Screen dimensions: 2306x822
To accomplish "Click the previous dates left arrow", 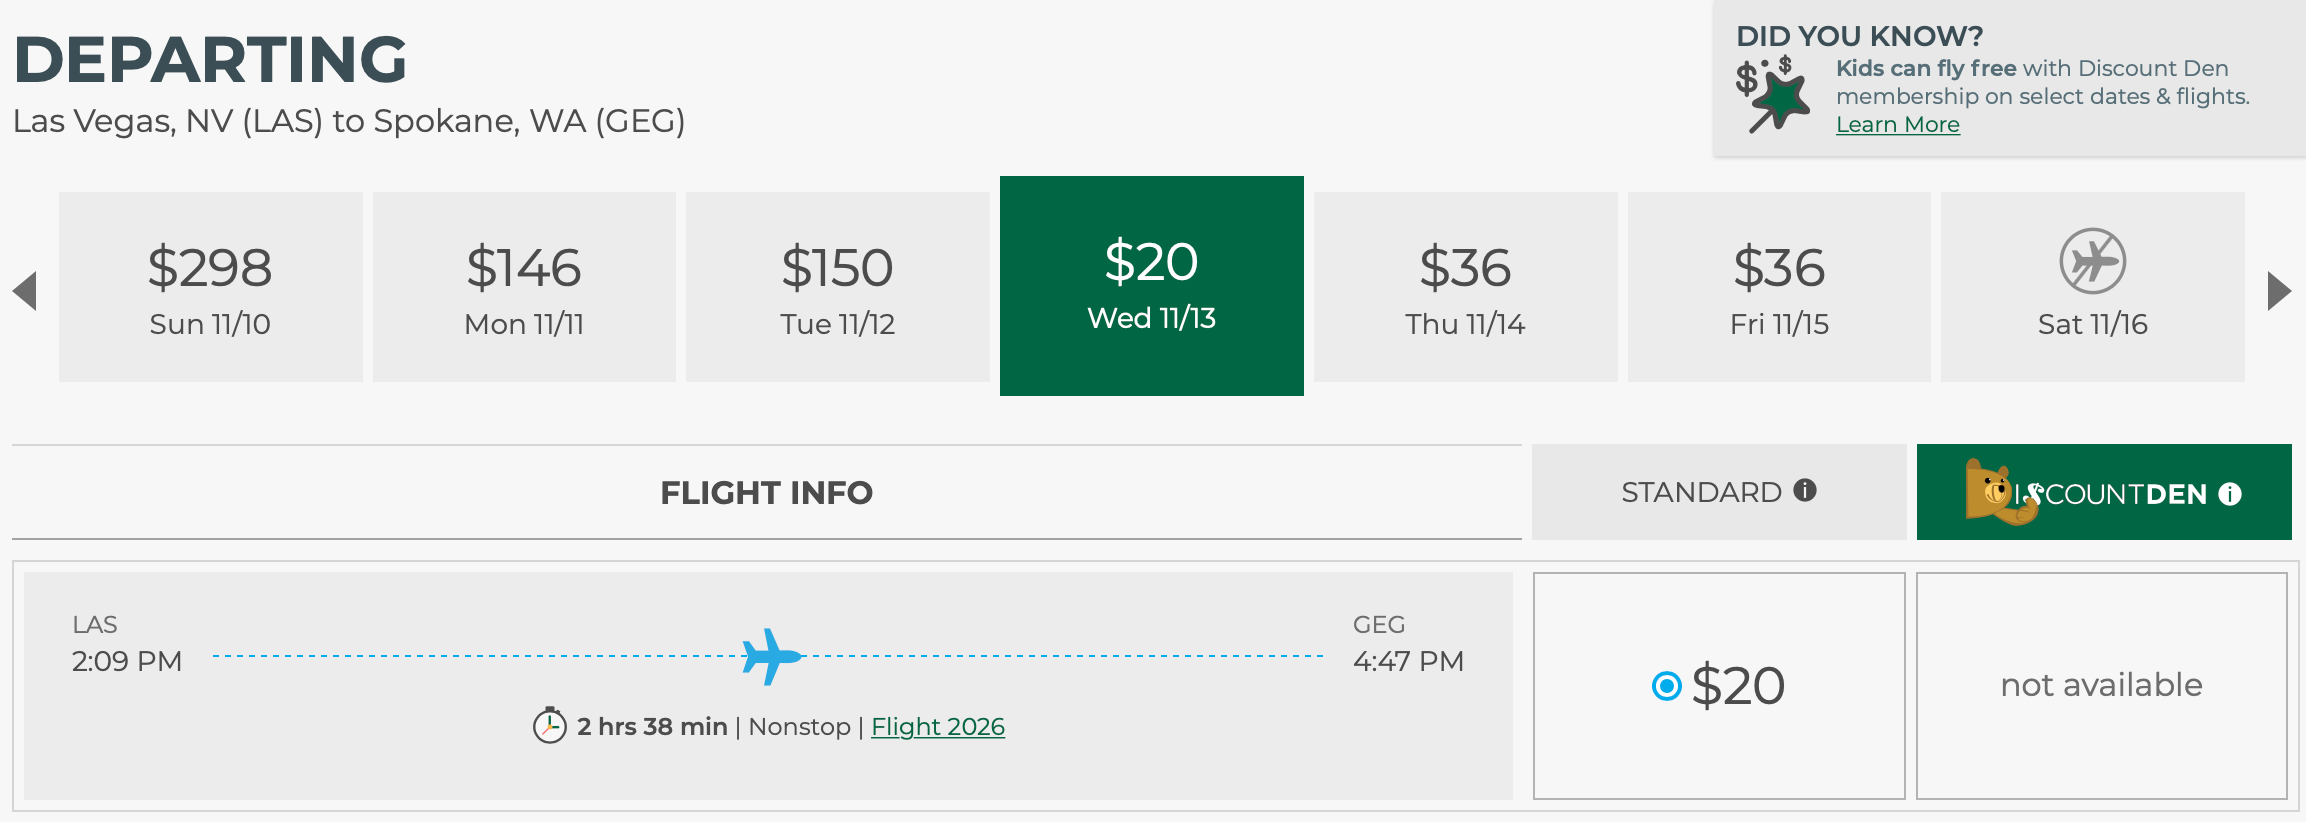I will click(x=25, y=291).
